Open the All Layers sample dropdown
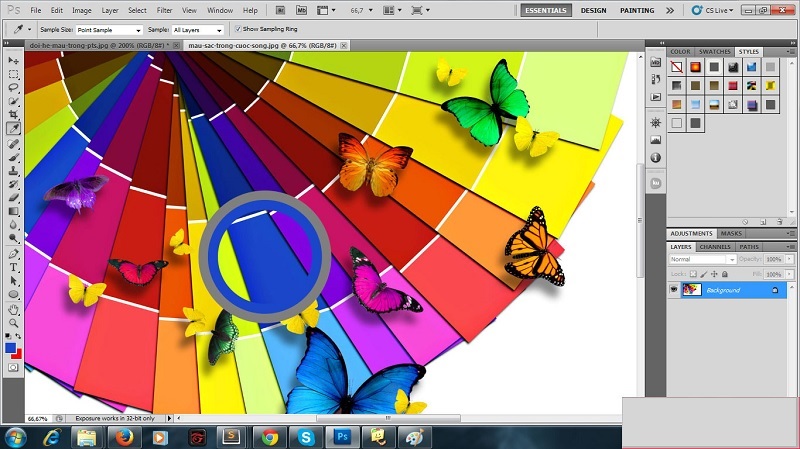800x449 pixels. pyautogui.click(x=198, y=30)
